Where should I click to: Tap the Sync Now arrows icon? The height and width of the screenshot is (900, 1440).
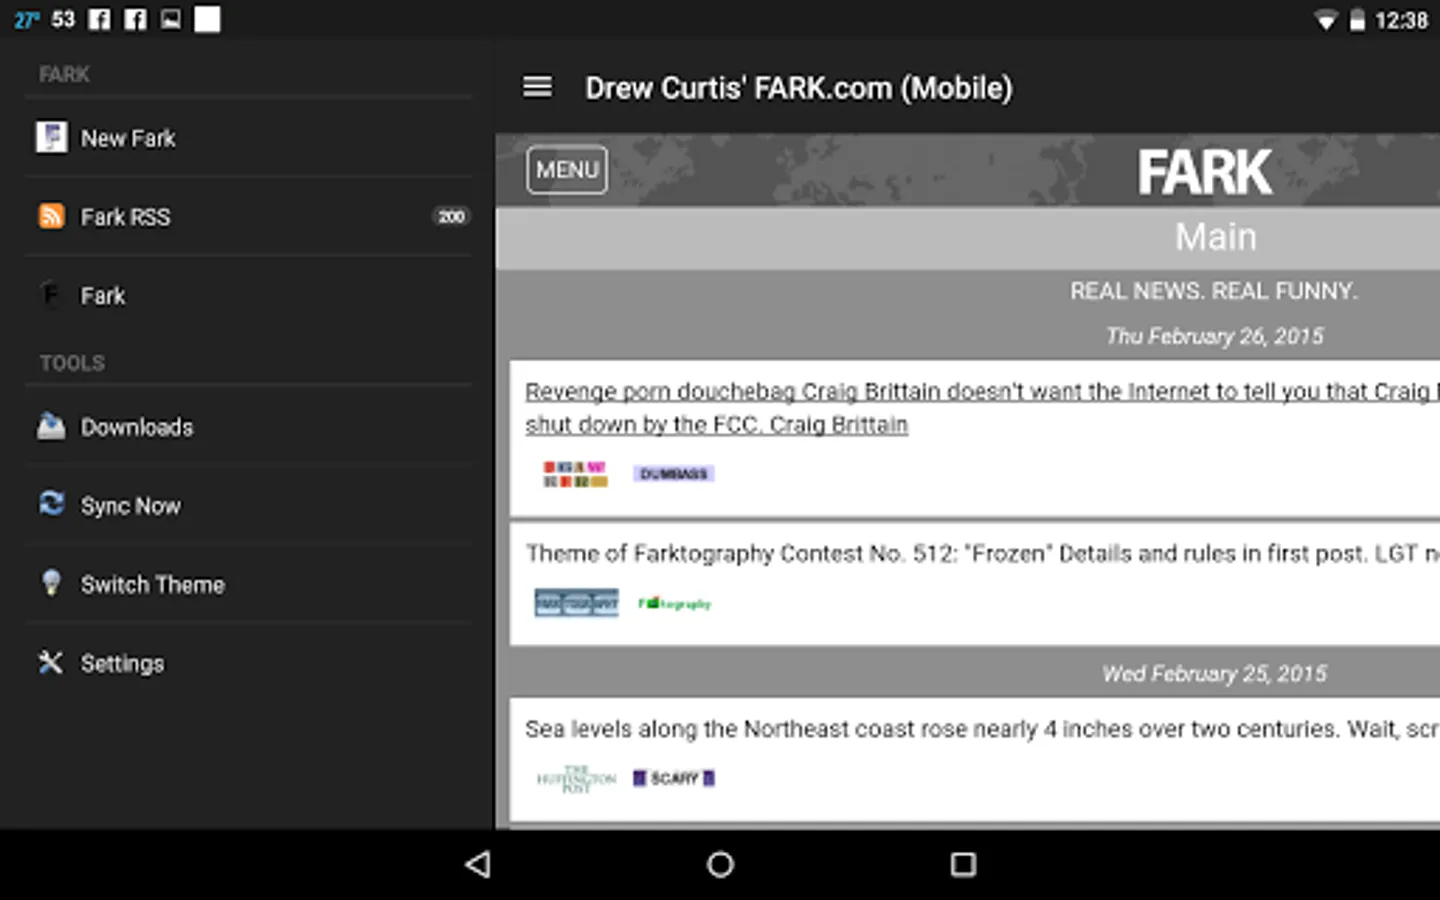point(51,503)
